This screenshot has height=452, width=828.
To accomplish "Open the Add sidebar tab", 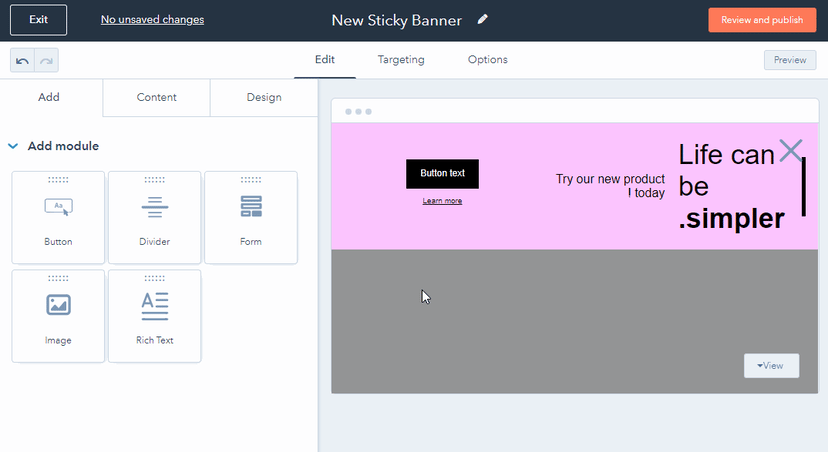I will point(49,97).
